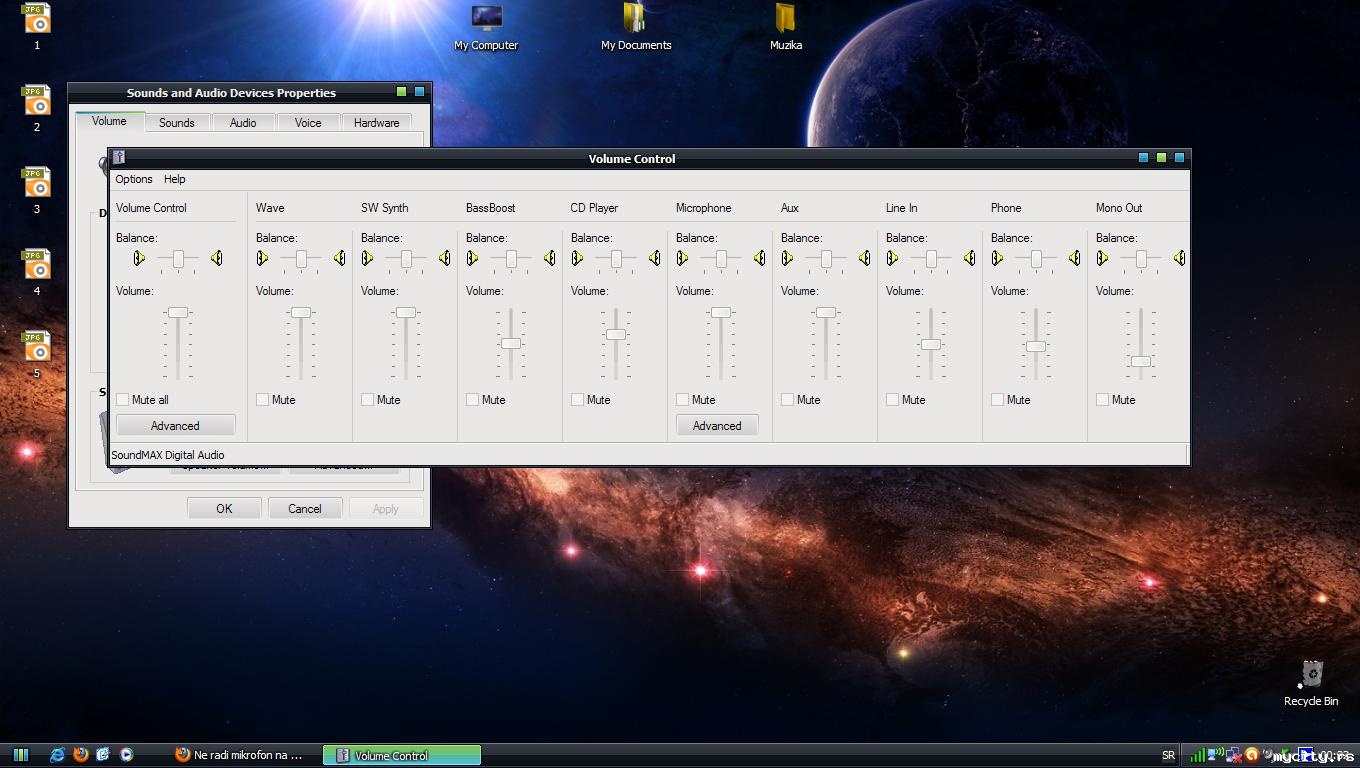Click the BassBoost volume slider handle
Screen dimensions: 1360x768
pyautogui.click(x=511, y=344)
